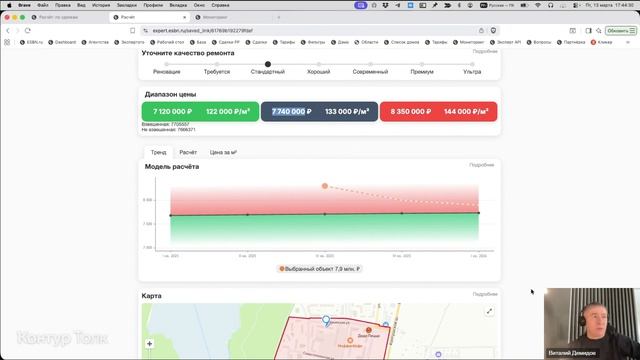Screen dimensions: 640x360
Task: Click the orange filled marker on the map
Action: tap(369, 330)
